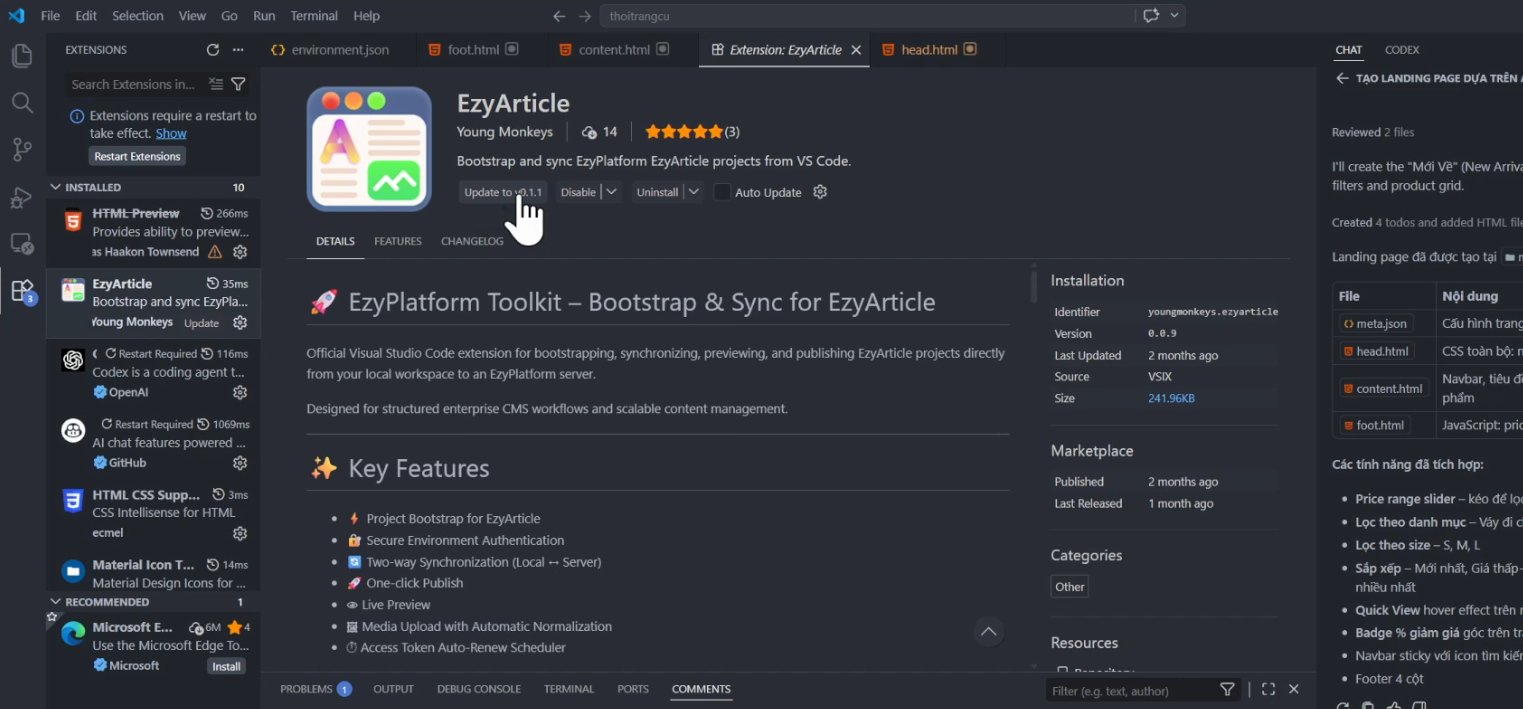This screenshot has height=709, width=1523.
Task: Switch to the head.html editor tab
Action: pos(929,50)
